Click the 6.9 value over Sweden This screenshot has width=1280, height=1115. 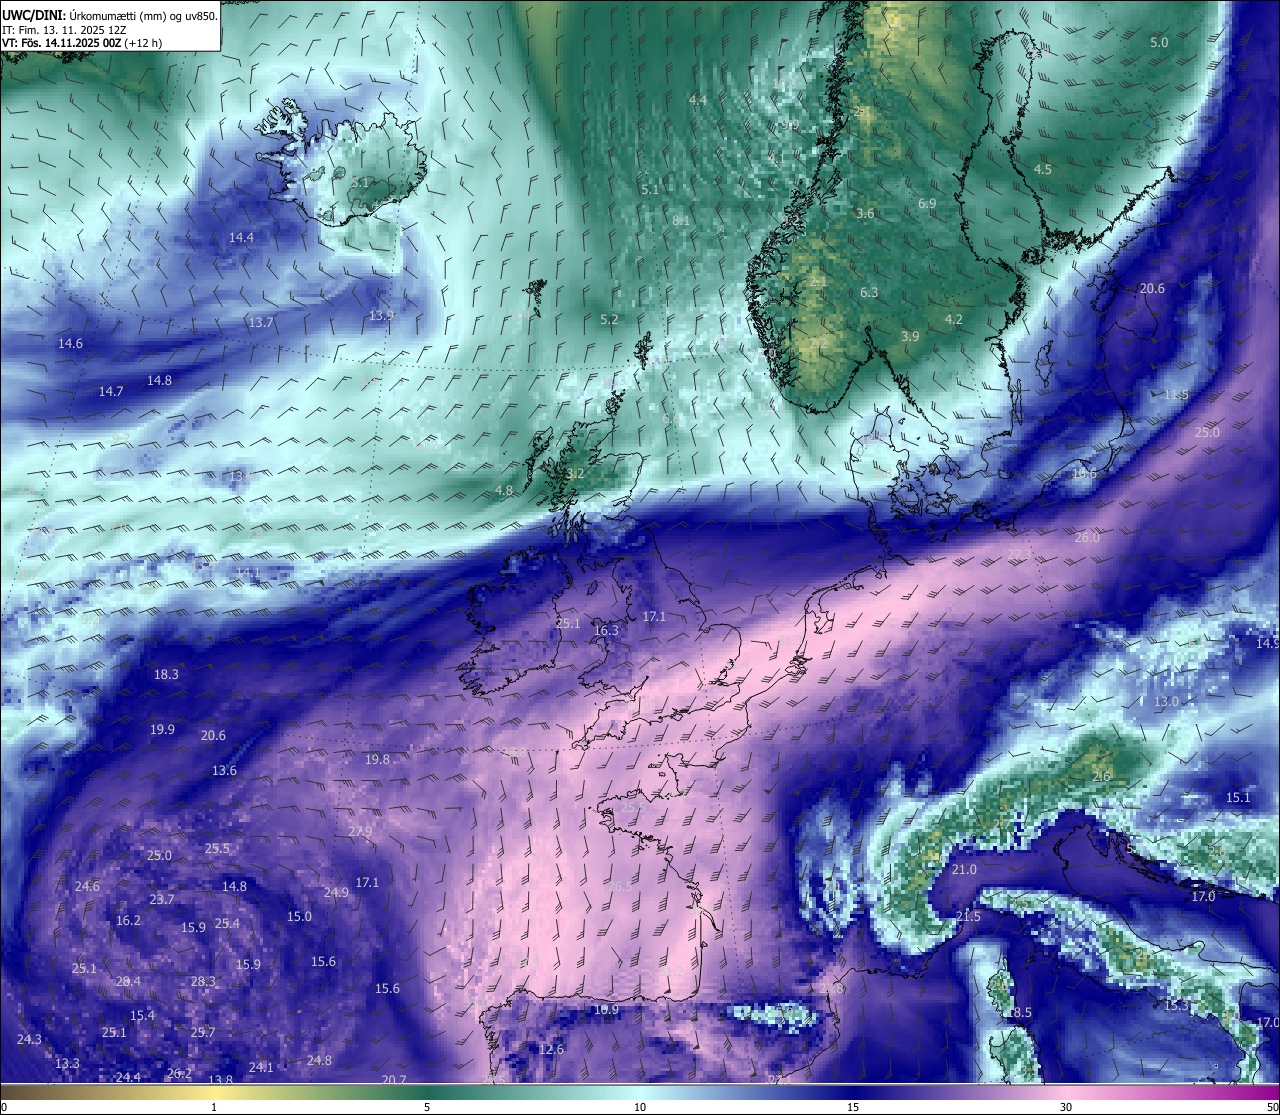pos(927,203)
